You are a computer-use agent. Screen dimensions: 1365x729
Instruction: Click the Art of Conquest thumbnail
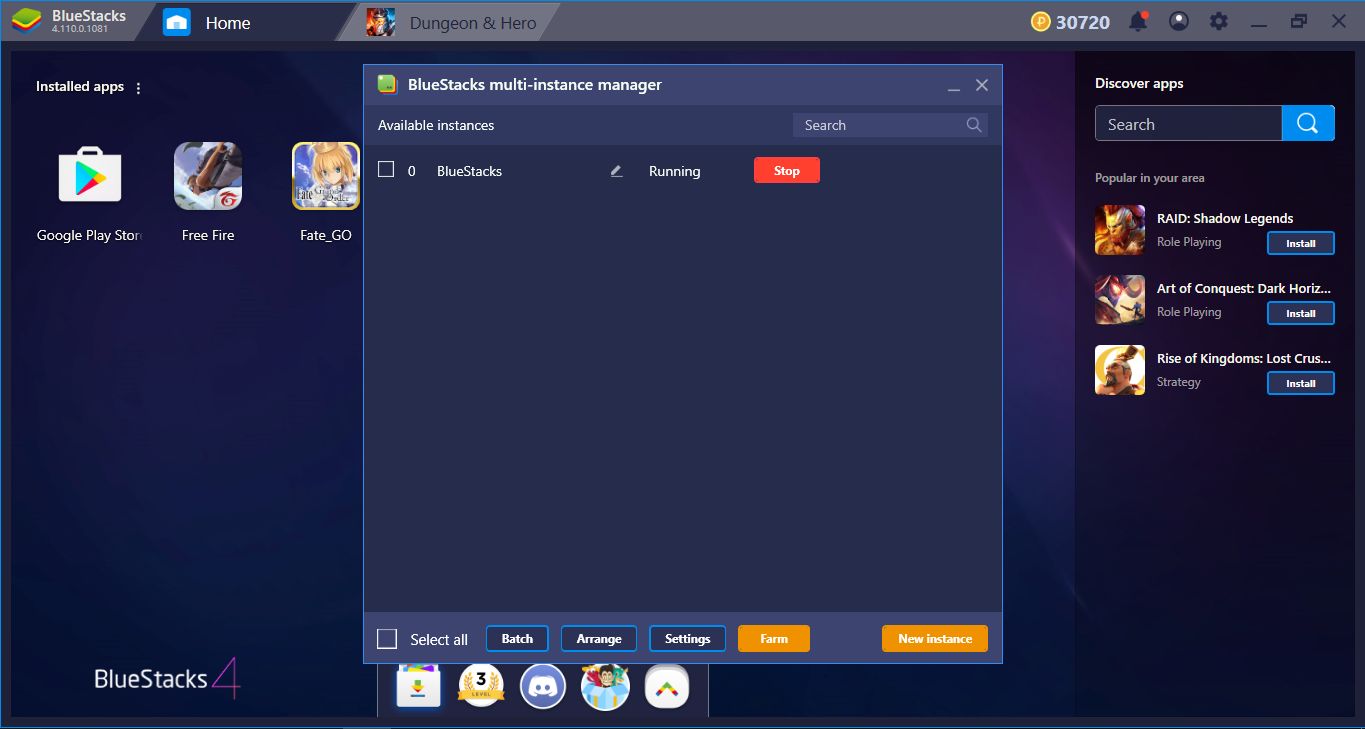[1120, 300]
